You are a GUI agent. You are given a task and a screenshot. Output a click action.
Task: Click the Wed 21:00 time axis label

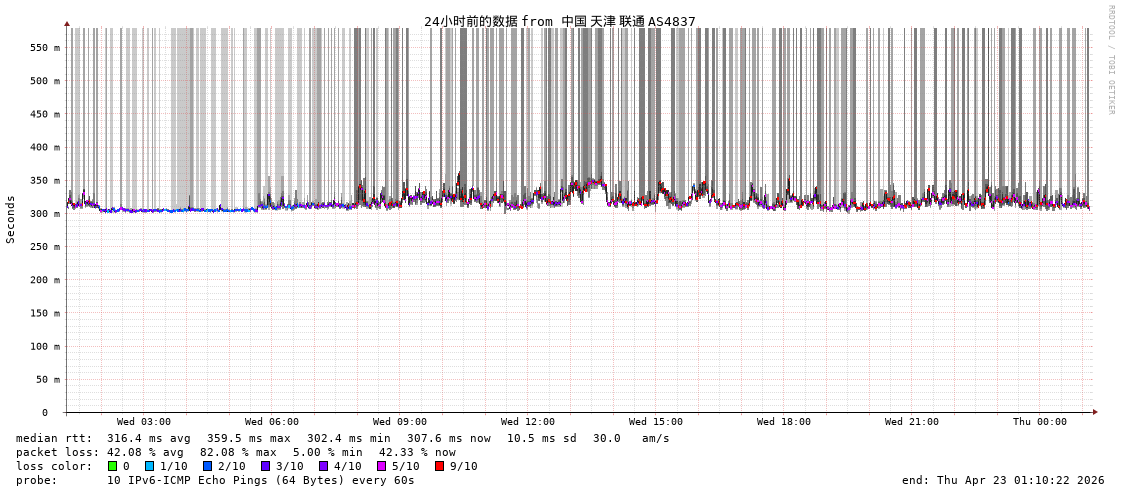[x=912, y=422]
